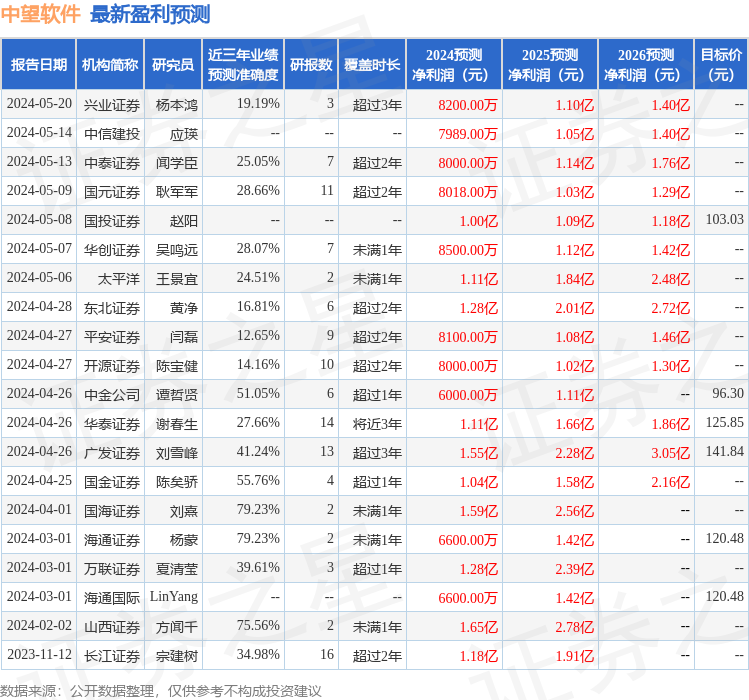This screenshot has width=749, height=700.
Task: Select the 开源证券 institution cell
Action: 112,366
